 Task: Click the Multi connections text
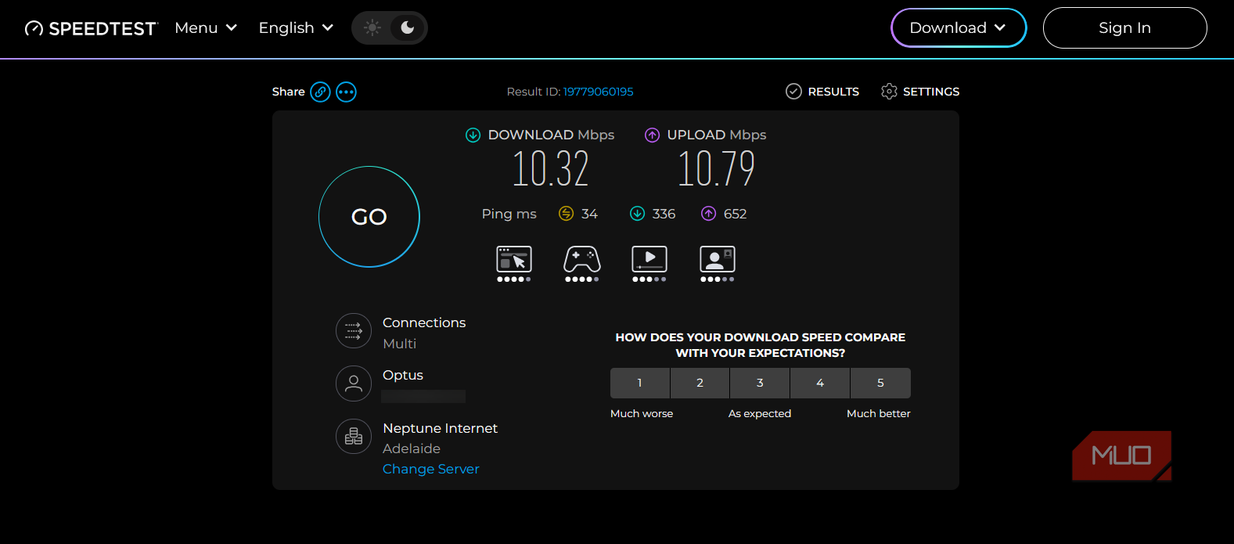tap(400, 344)
